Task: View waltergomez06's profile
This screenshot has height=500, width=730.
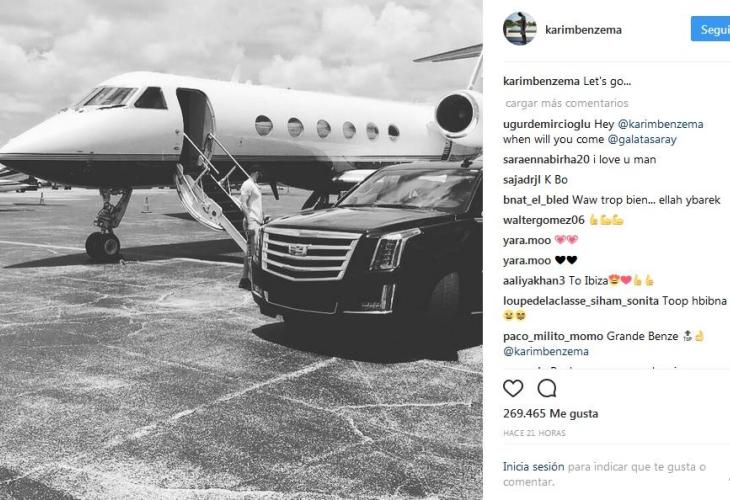Action: point(543,220)
